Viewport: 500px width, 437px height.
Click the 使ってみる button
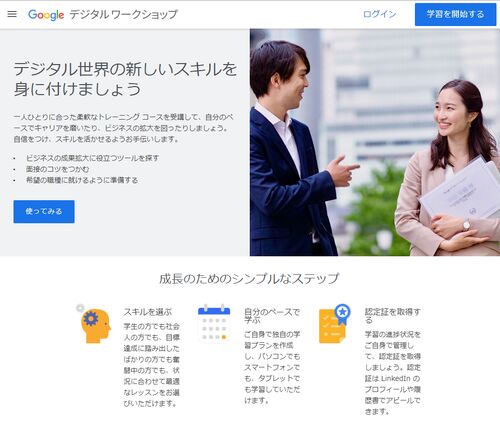pos(44,211)
